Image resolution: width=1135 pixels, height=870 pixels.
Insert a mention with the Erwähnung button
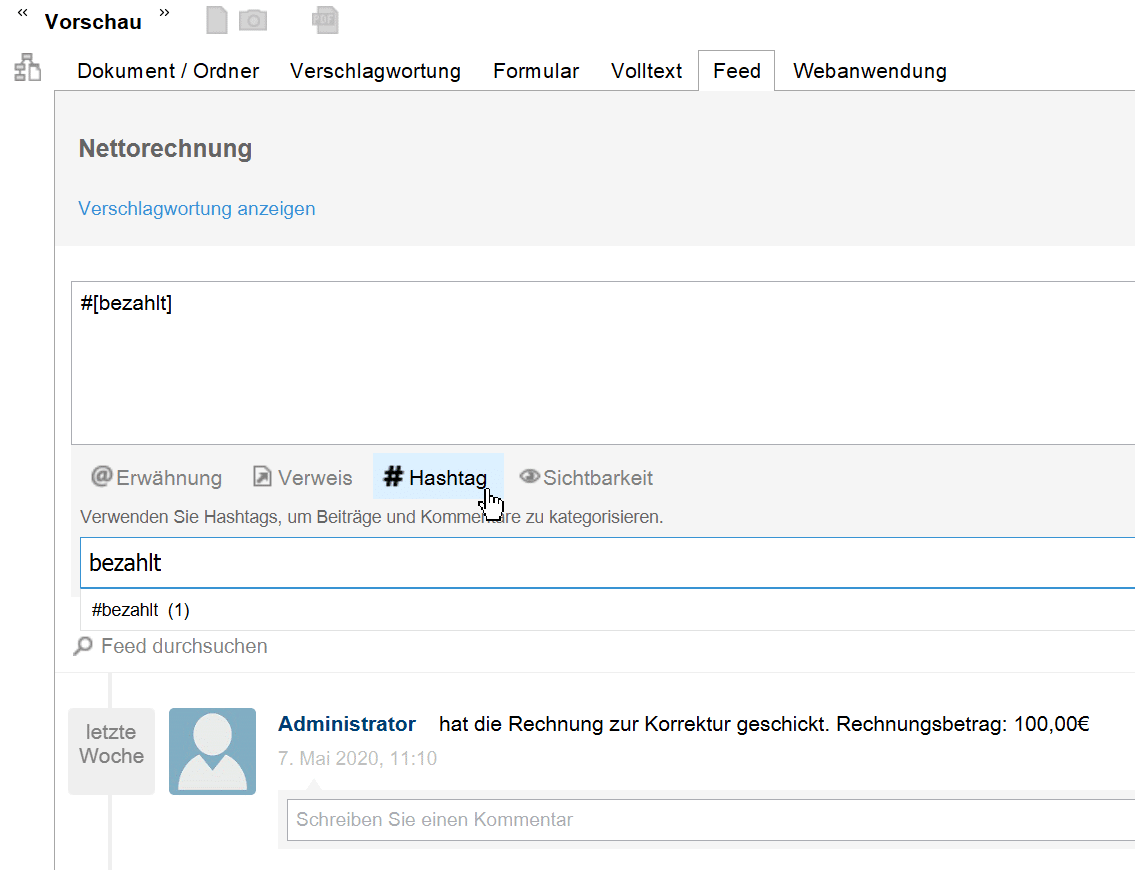point(157,477)
